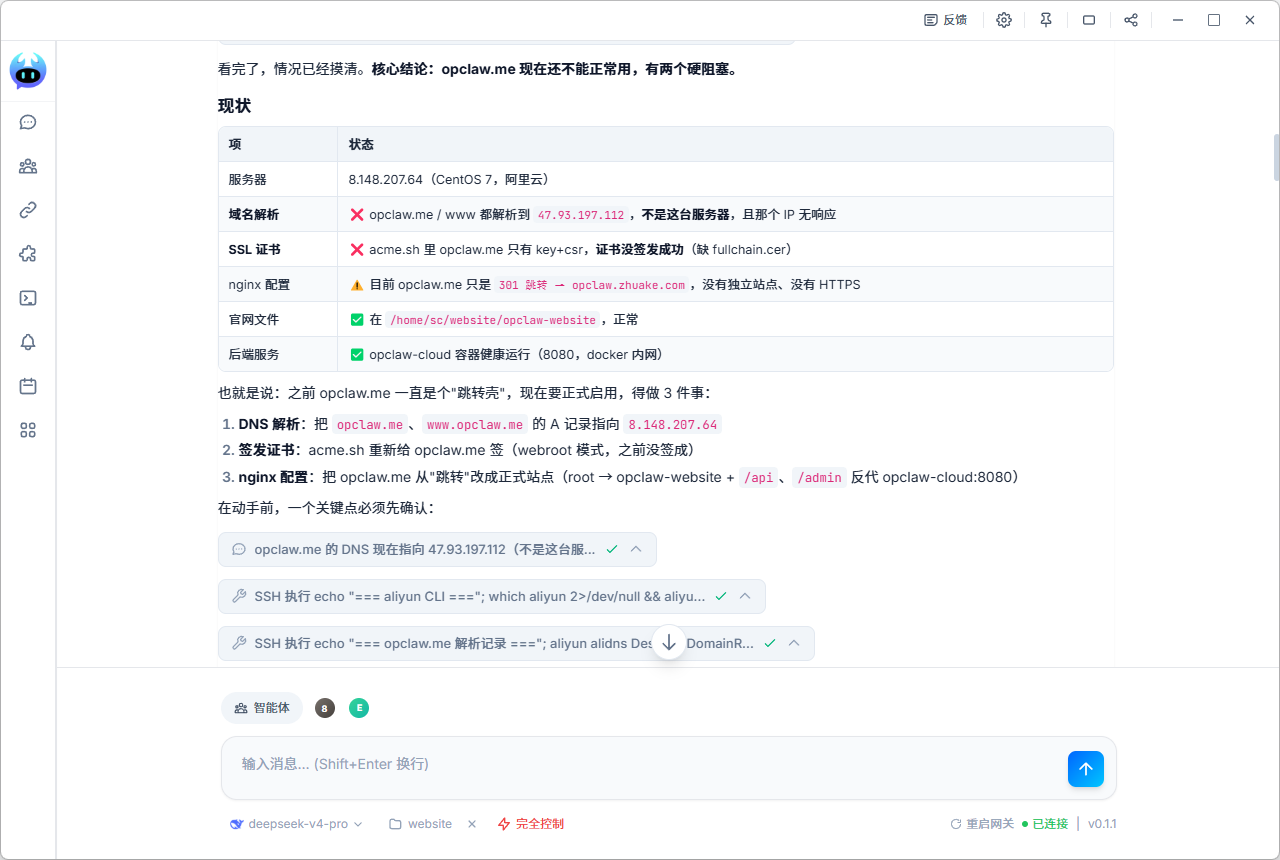
Task: Click the share icon in title bar
Action: (x=1131, y=20)
